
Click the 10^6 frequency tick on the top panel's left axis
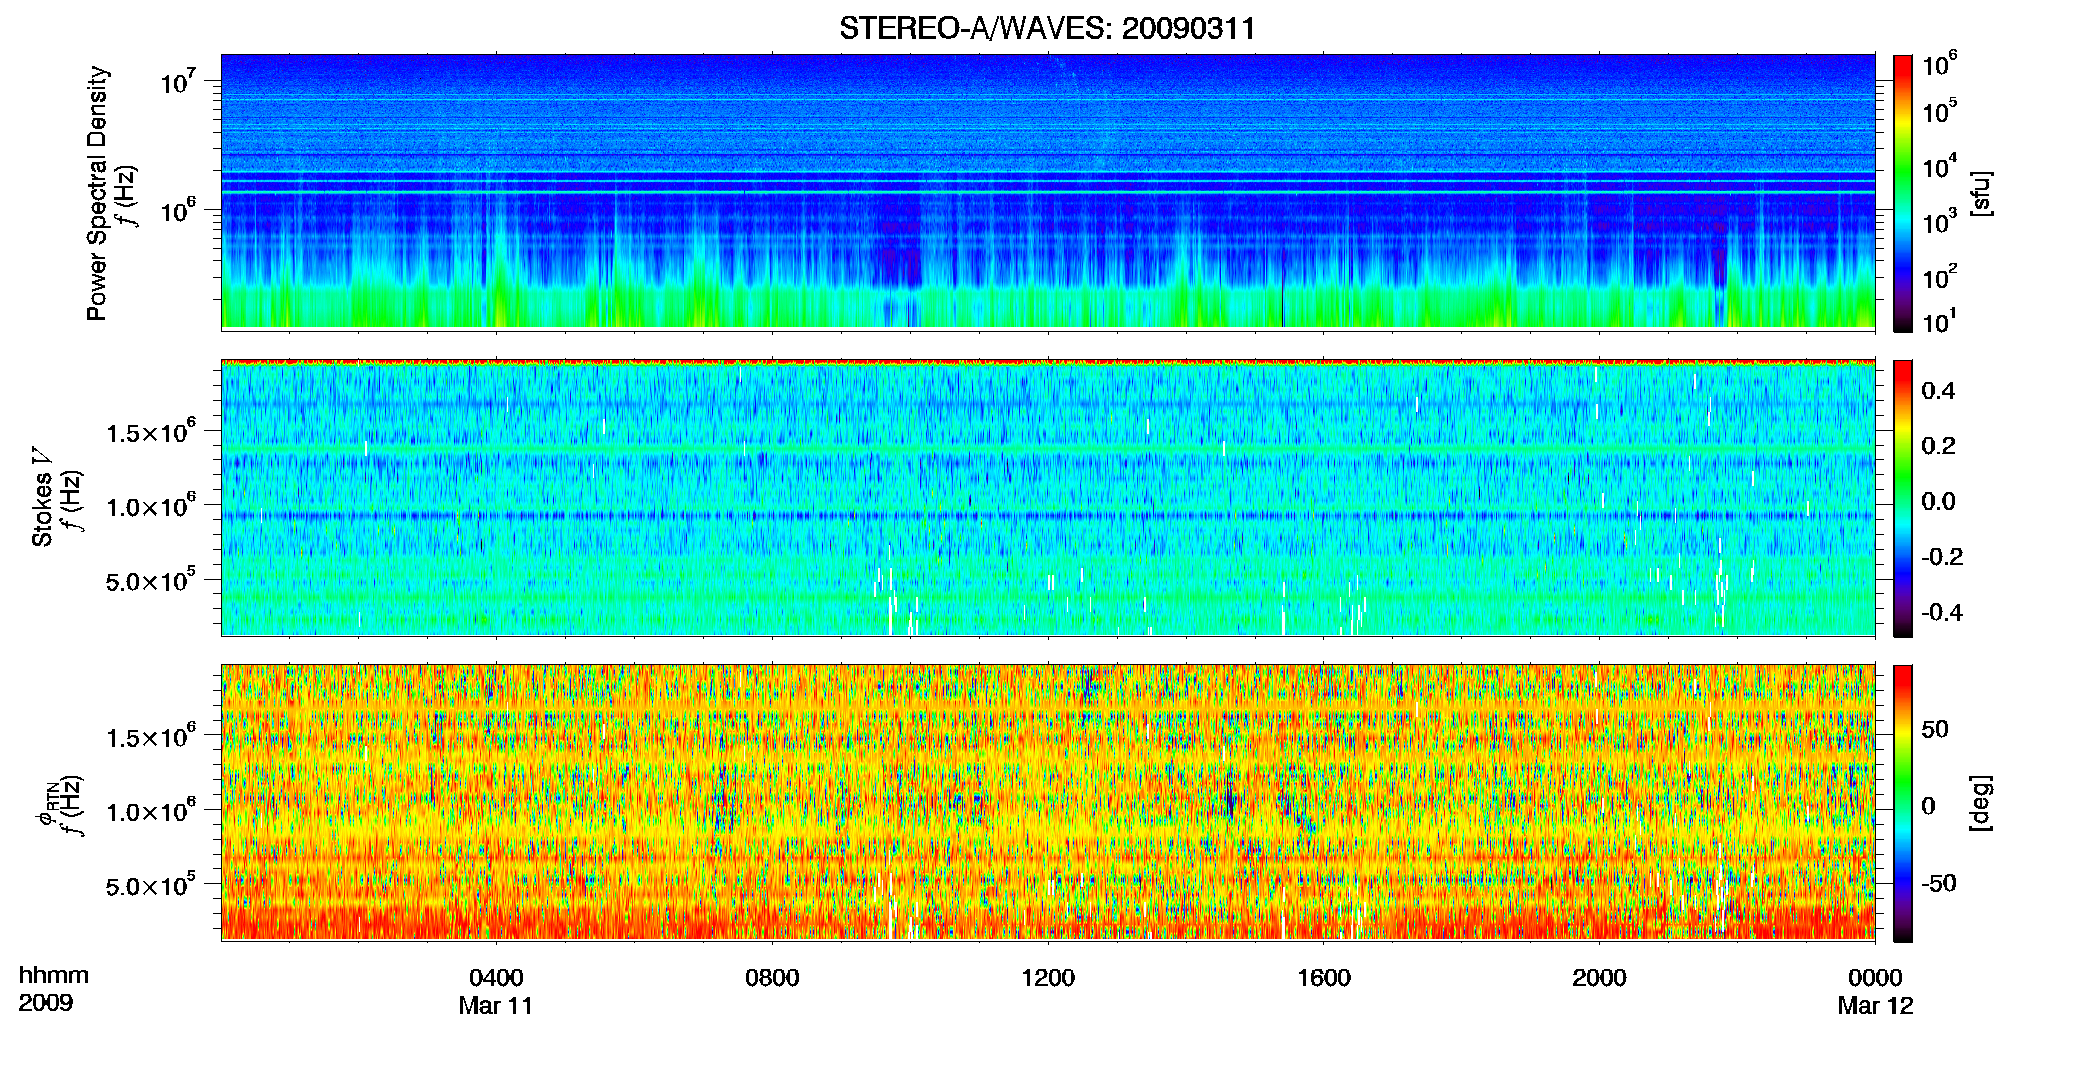click(178, 210)
